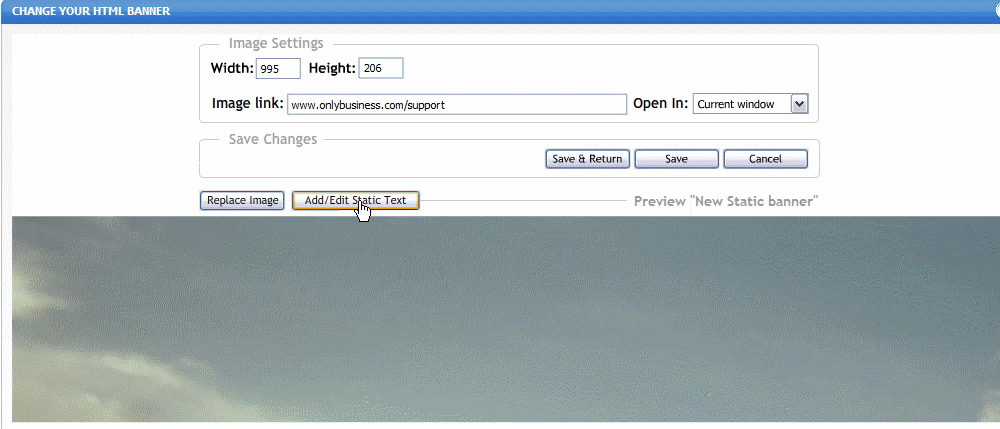Click 'CHANGE YOUR HTML BANNER' title text

click(91, 11)
